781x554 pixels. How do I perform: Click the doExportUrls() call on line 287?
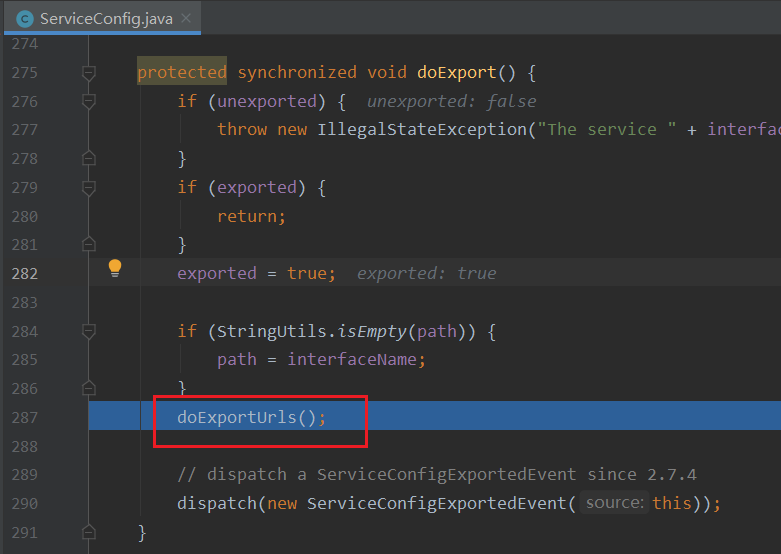252,417
